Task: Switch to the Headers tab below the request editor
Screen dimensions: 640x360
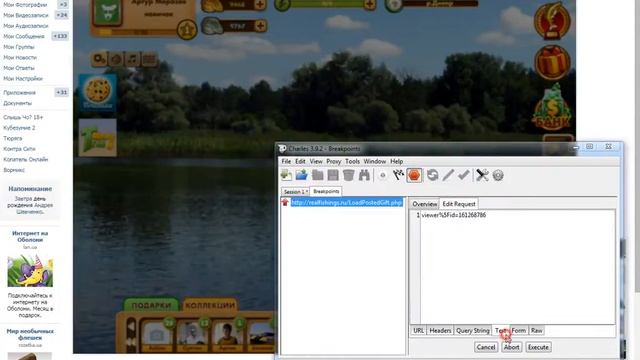Action: [440, 330]
